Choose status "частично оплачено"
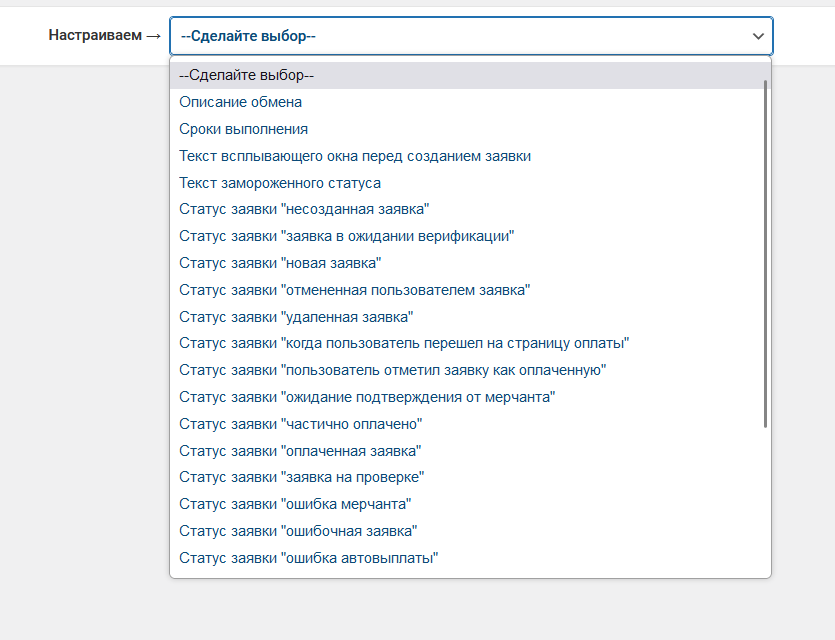Screen dimensions: 835x640 pyautogui.click(x=301, y=424)
